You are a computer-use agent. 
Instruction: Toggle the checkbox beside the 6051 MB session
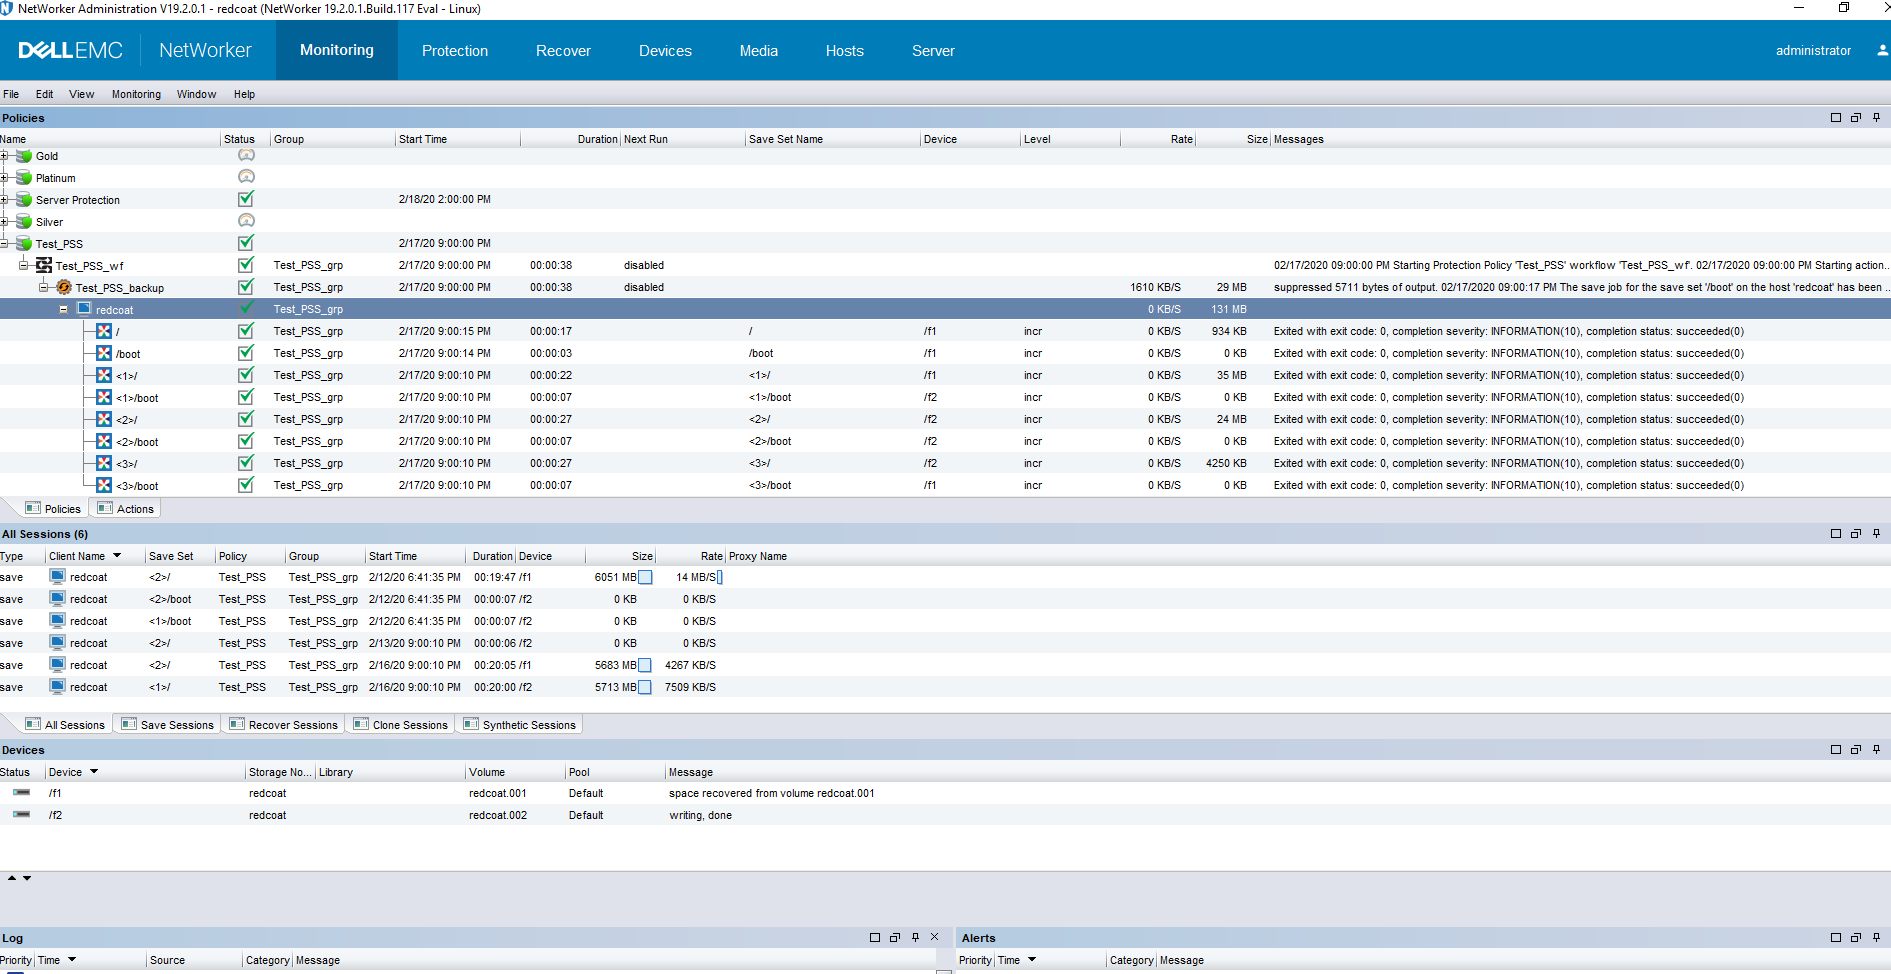(x=646, y=577)
